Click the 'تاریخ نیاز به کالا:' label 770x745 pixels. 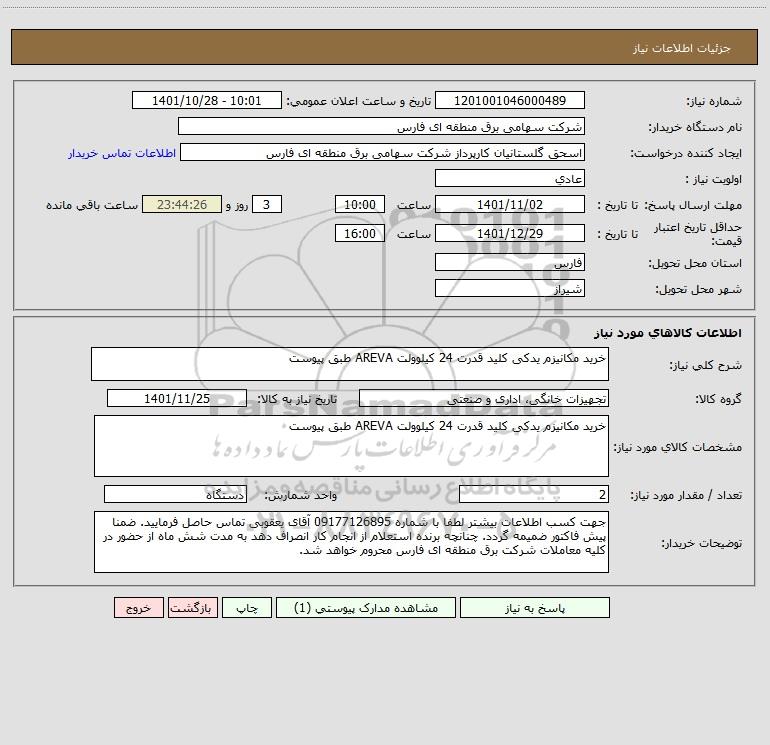(x=297, y=399)
